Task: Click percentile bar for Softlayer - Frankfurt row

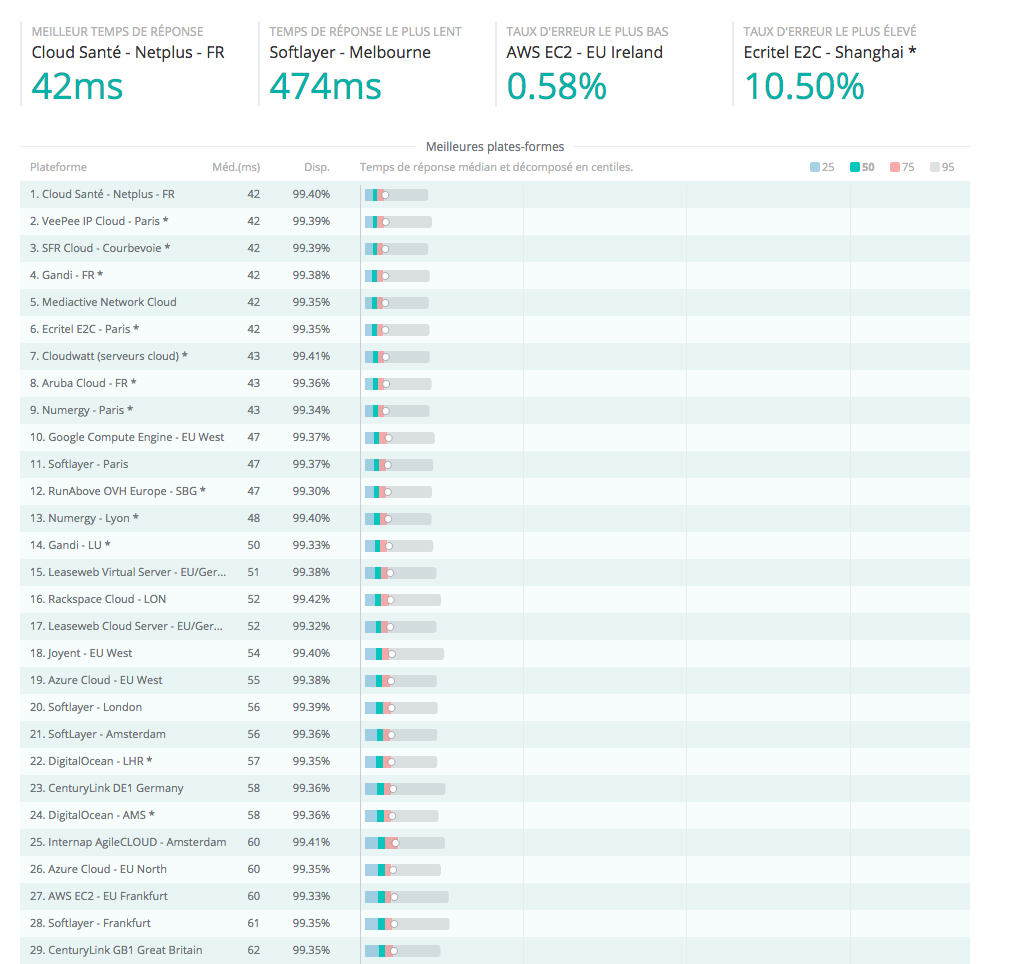Action: 407,924
